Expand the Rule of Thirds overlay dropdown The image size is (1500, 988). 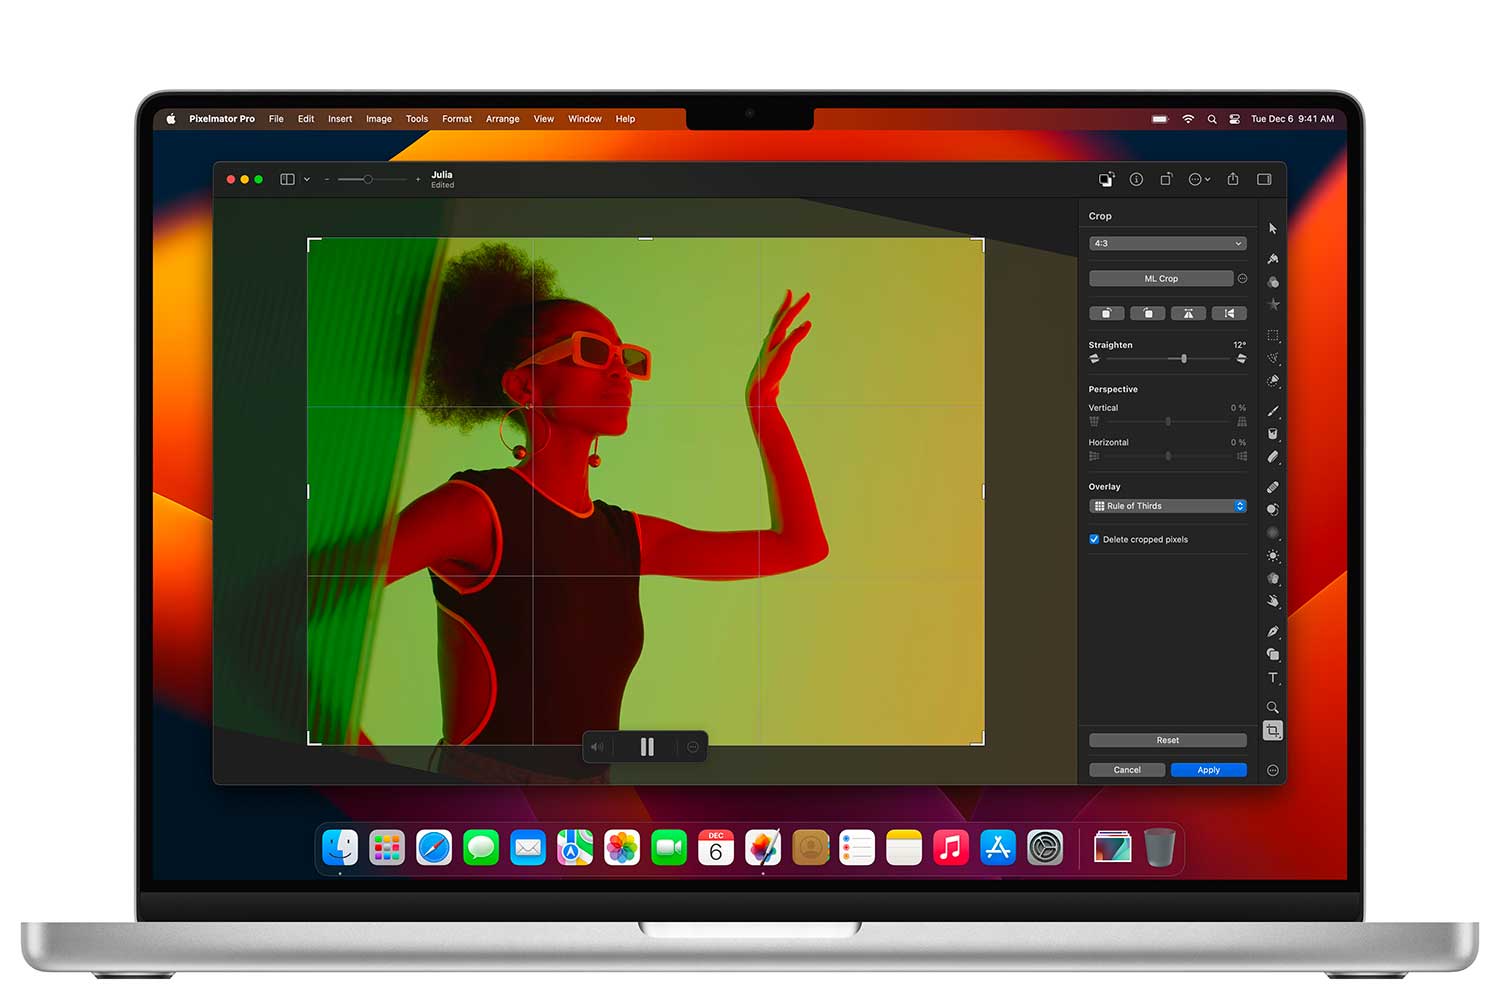pyautogui.click(x=1167, y=506)
